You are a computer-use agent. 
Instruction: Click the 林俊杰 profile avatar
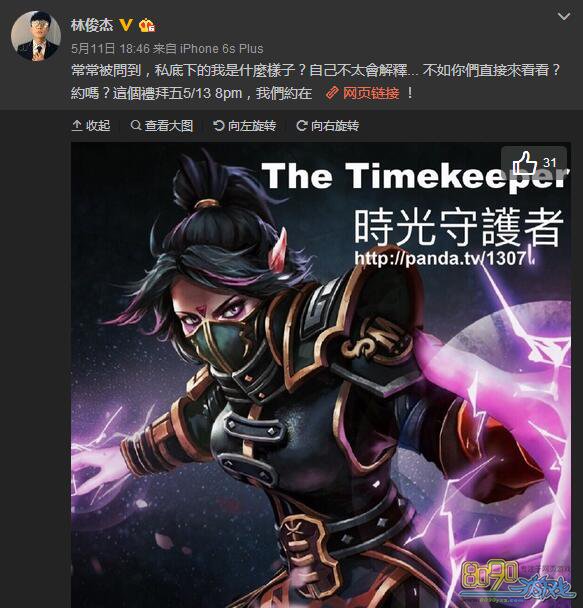pyautogui.click(x=36, y=36)
